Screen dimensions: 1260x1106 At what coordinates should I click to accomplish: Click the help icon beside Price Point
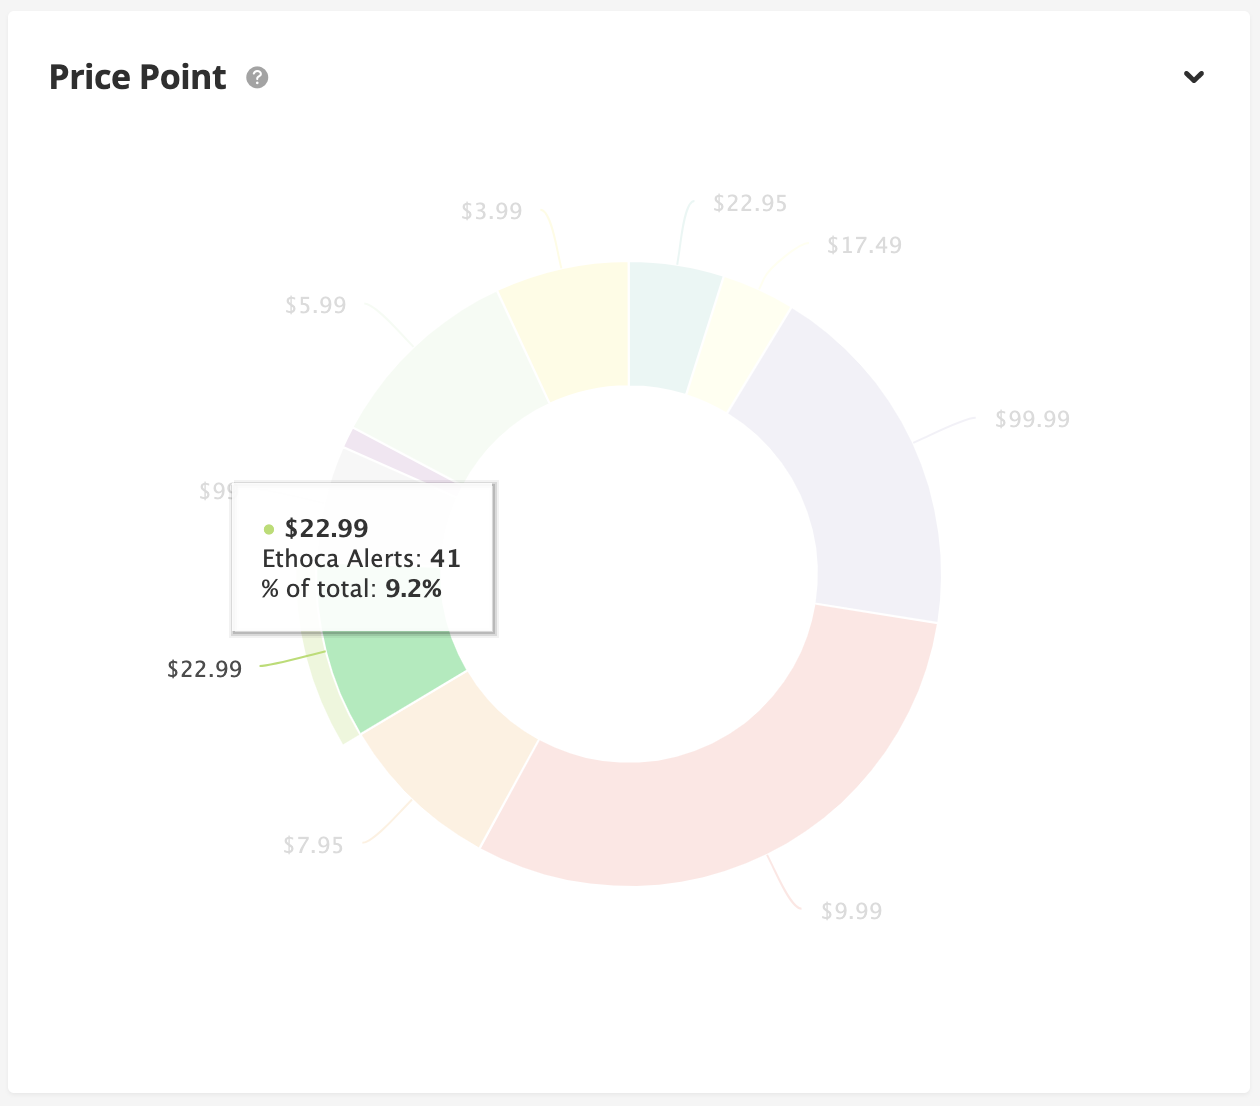point(257,77)
